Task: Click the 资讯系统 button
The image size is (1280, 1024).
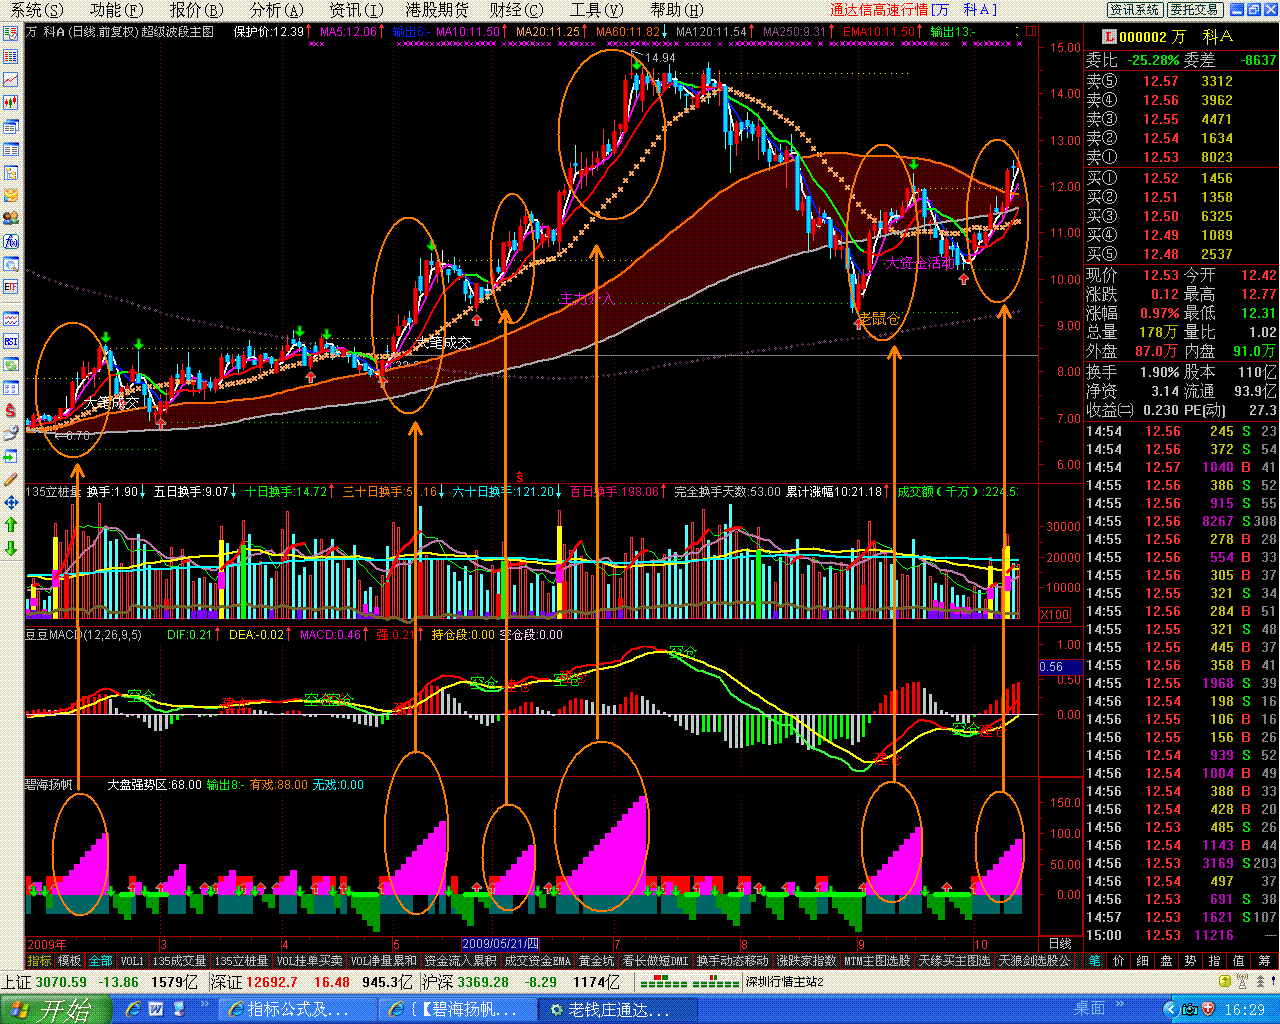Action: [x=1135, y=10]
